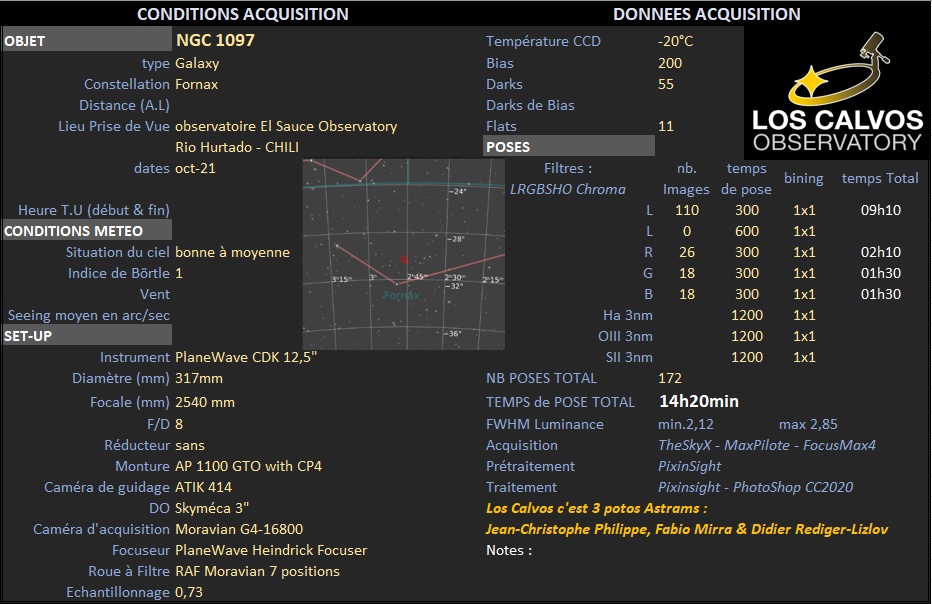The image size is (932, 604).
Task: Select the dates value oct-21
Action: tap(195, 168)
